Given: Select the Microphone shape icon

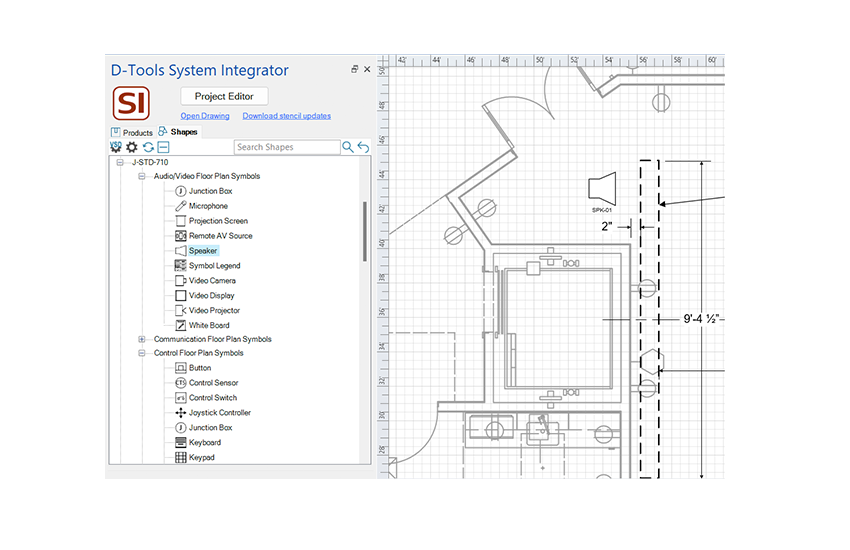Looking at the screenshot, I should point(181,206).
